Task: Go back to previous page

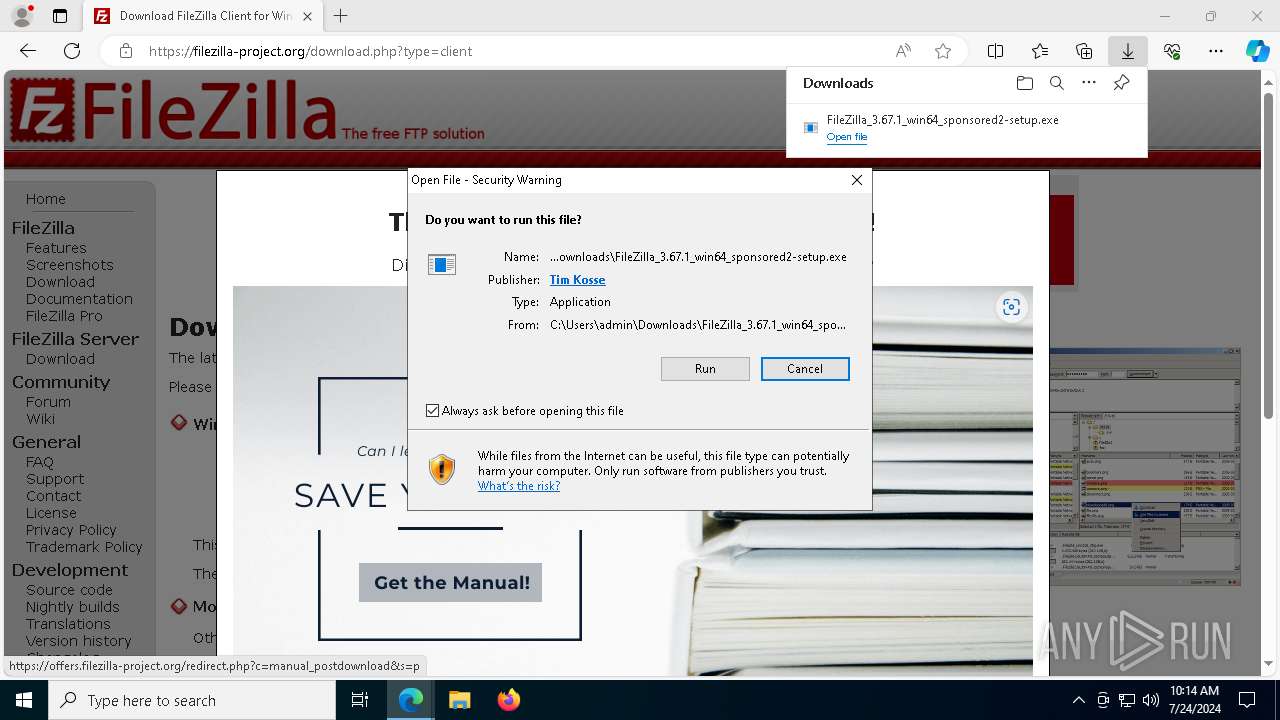Action: pos(28,51)
